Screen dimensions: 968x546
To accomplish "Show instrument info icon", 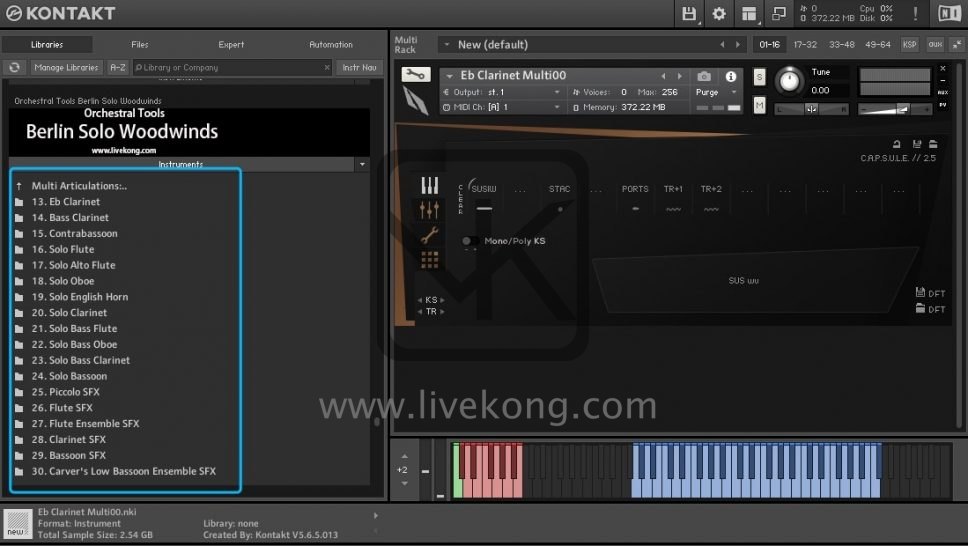I will (731, 76).
